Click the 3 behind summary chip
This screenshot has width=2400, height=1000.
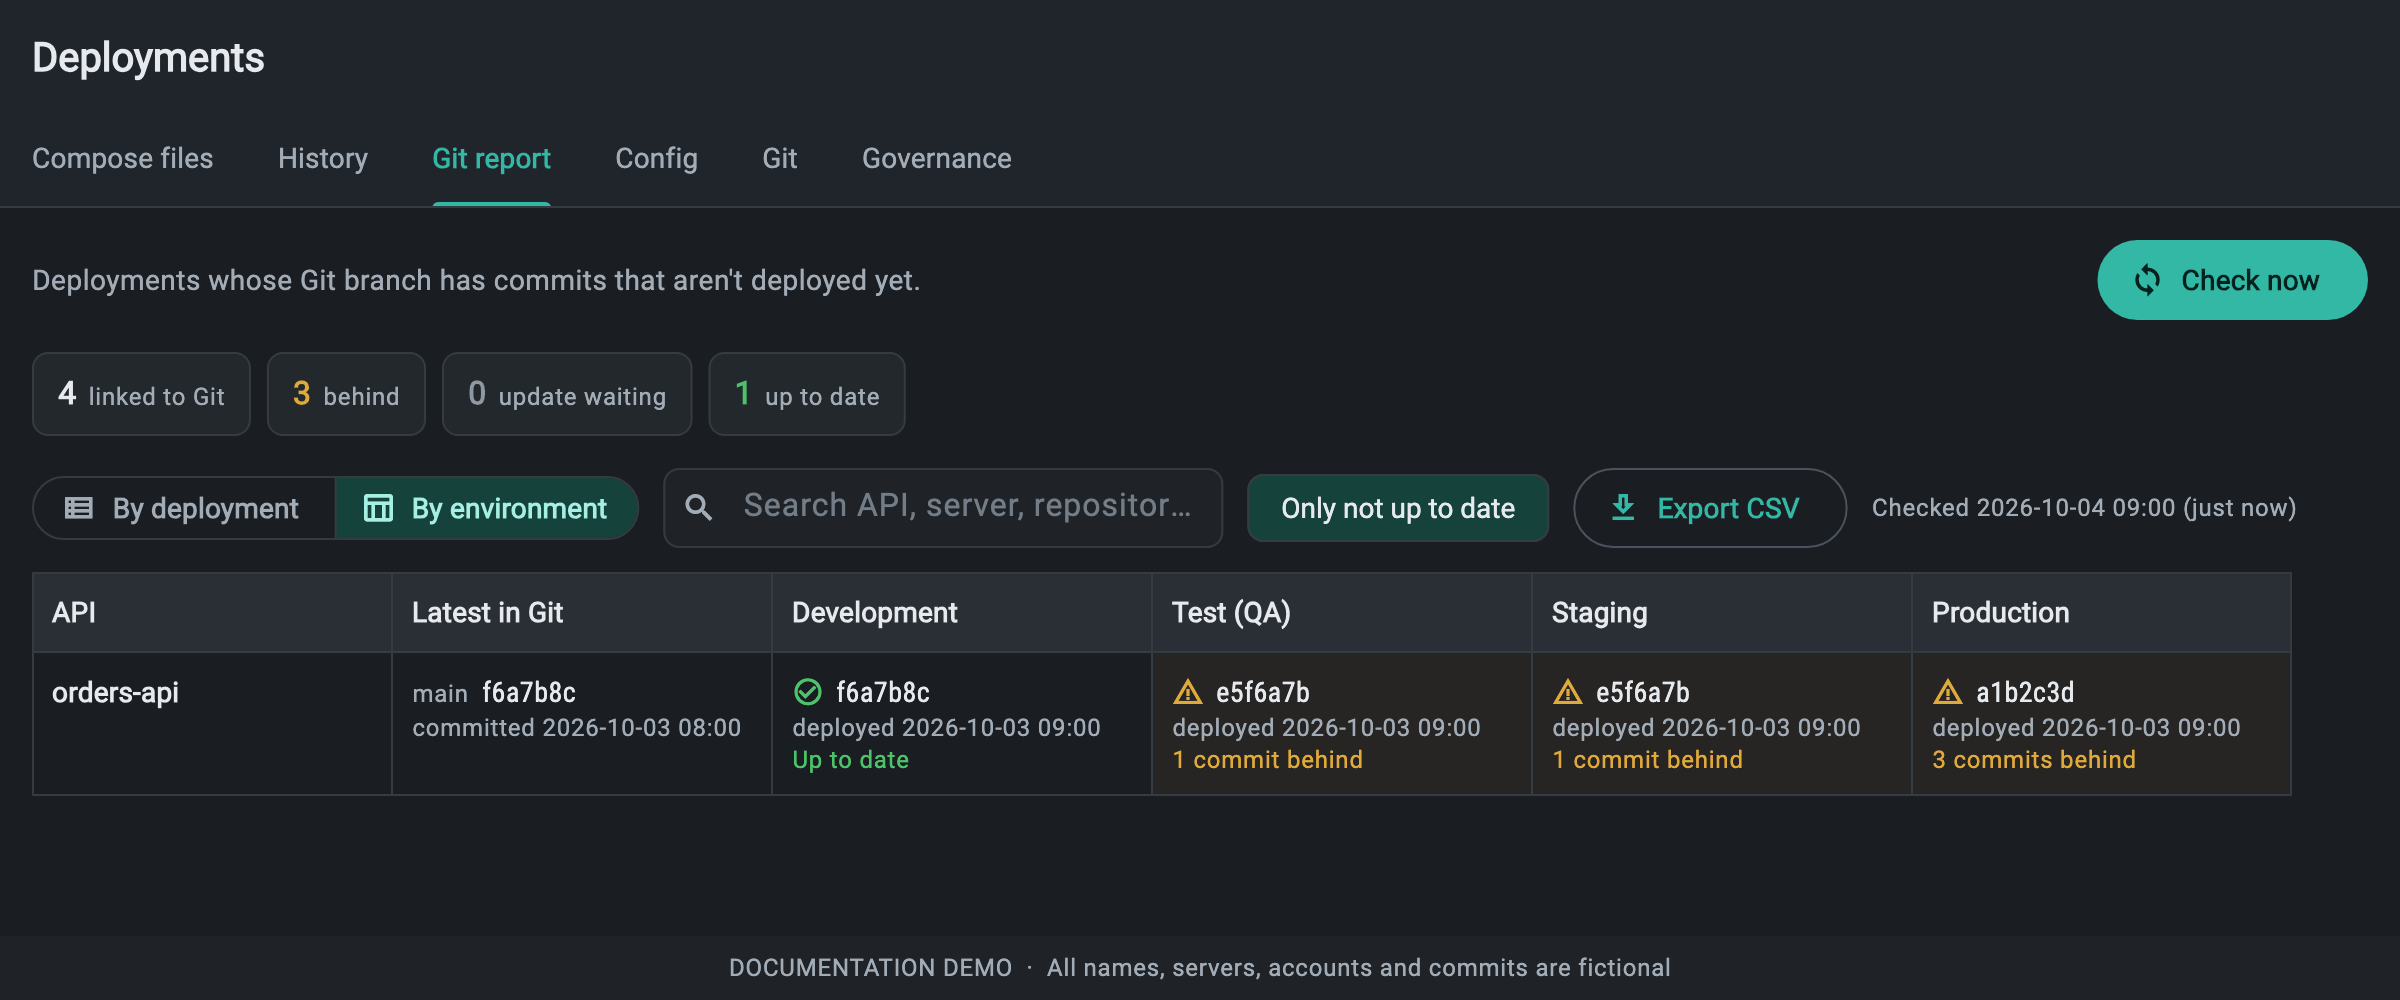[346, 394]
